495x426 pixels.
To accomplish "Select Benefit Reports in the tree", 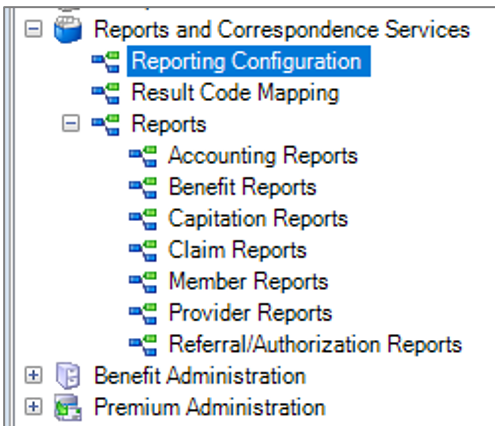I will coord(243,187).
